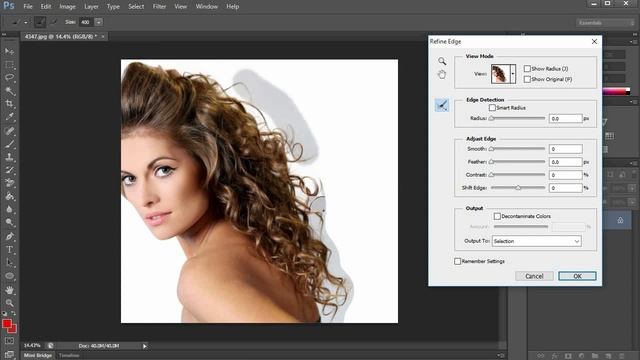Viewport: 640px width, 360px height.
Task: Open the Layer menu
Action: (91, 7)
